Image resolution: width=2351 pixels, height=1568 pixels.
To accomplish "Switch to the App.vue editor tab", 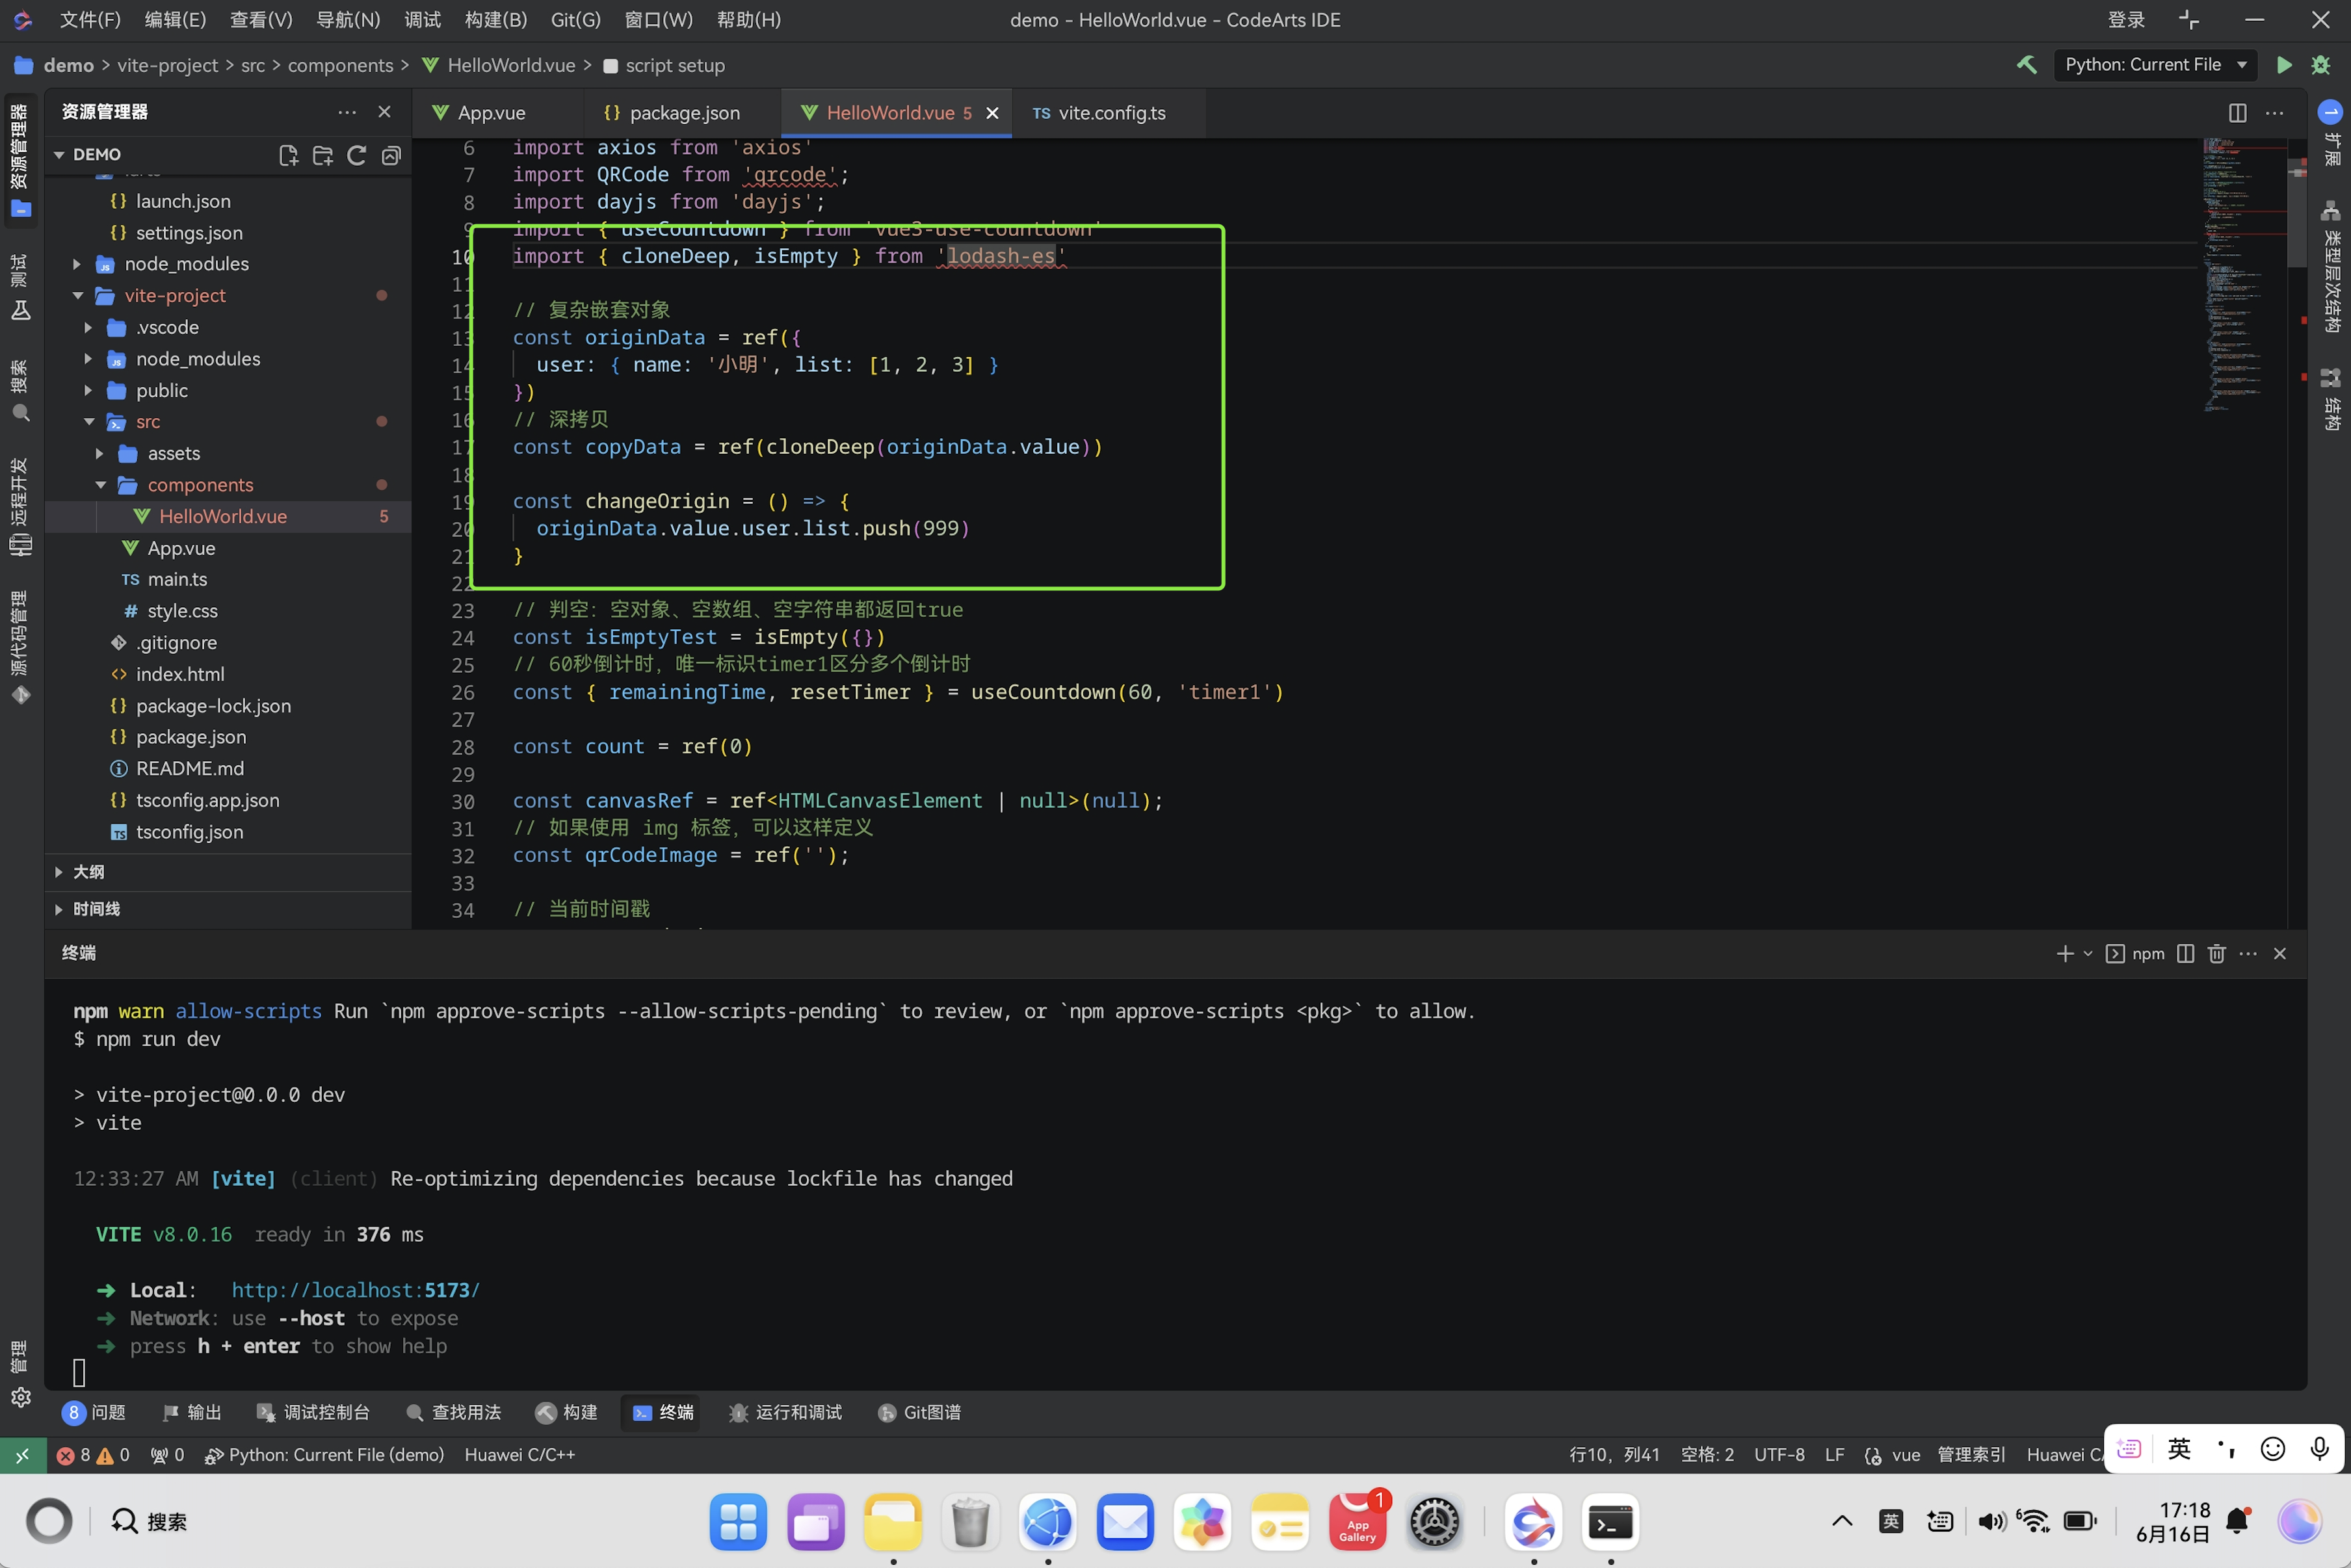I will tap(491, 113).
